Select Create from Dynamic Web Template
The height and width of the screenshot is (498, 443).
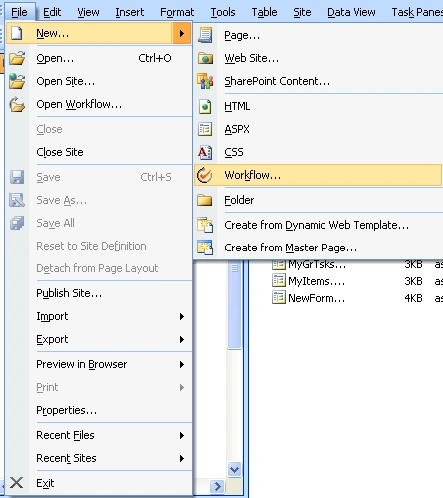(318, 225)
